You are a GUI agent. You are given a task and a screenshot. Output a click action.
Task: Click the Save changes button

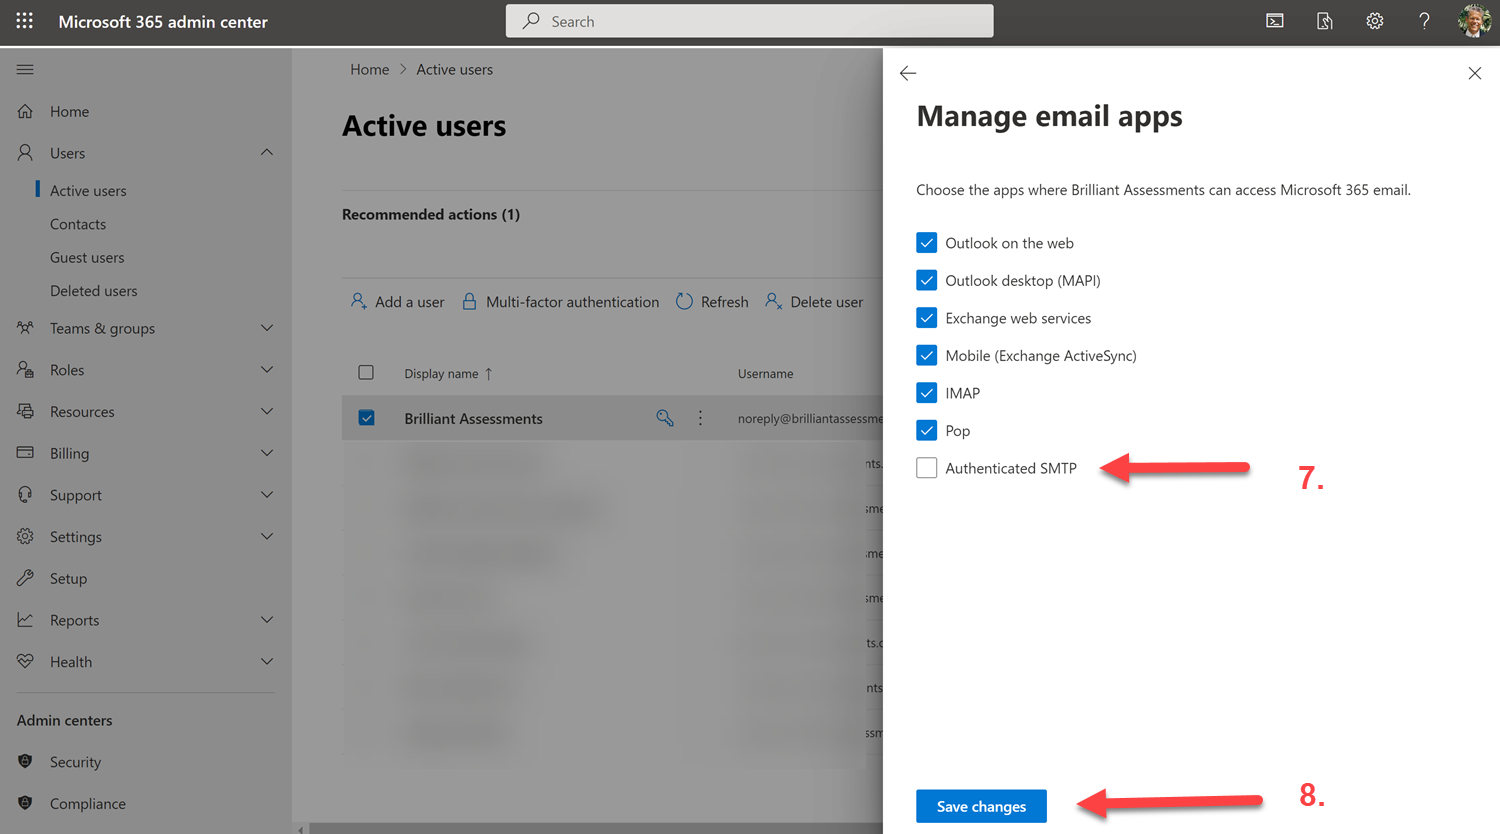(x=981, y=806)
